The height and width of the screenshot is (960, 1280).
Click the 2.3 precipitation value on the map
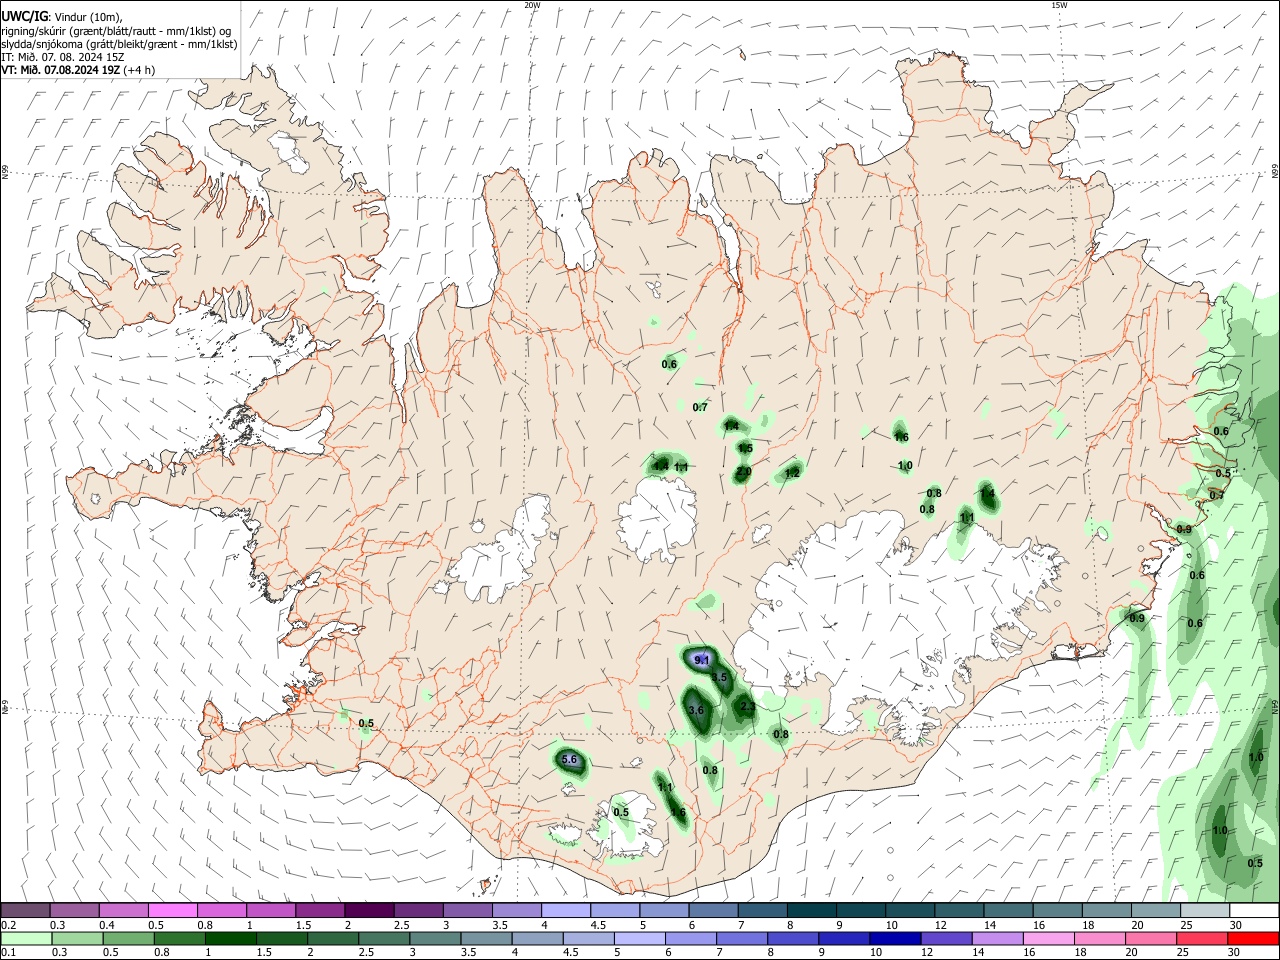[x=747, y=706]
